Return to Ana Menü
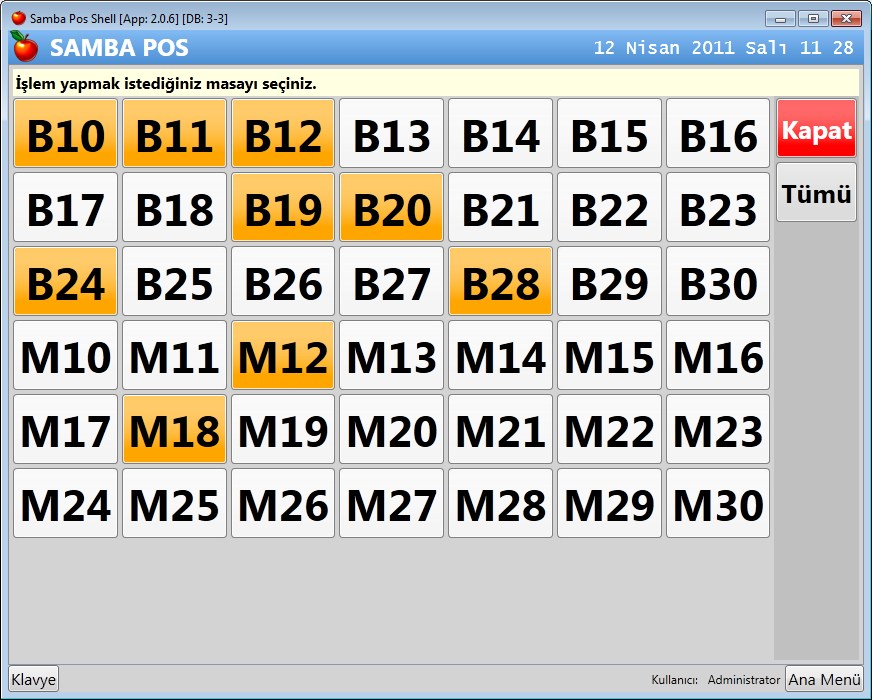This screenshot has width=872, height=700. pos(824,679)
